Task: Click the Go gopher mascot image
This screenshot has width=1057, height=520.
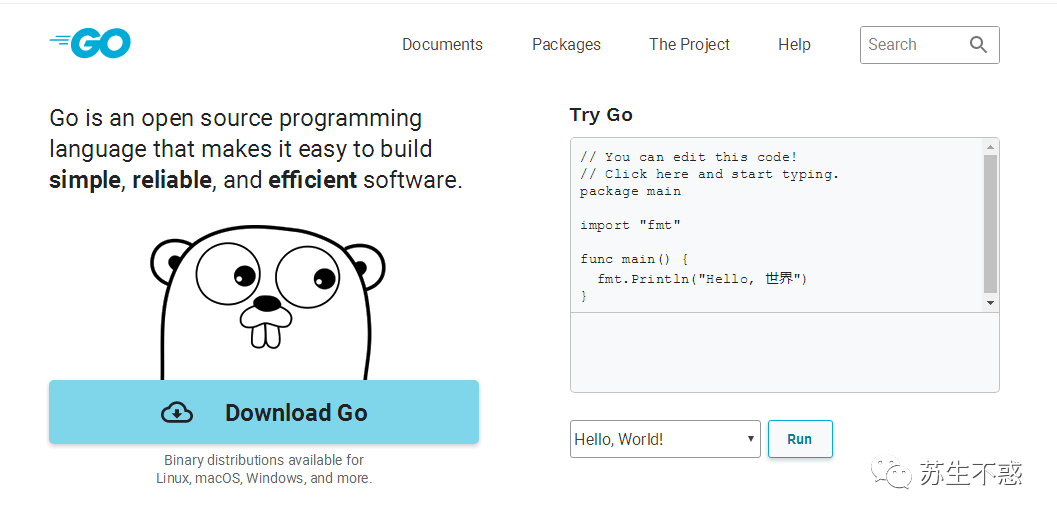Action: 267,303
